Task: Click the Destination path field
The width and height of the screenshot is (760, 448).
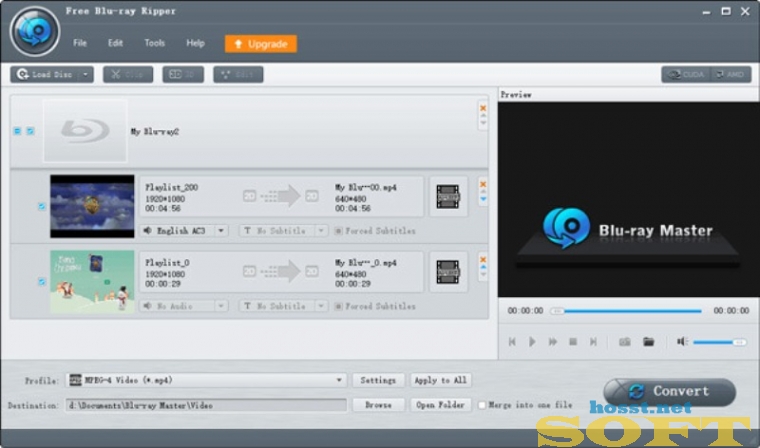Action: click(206, 405)
